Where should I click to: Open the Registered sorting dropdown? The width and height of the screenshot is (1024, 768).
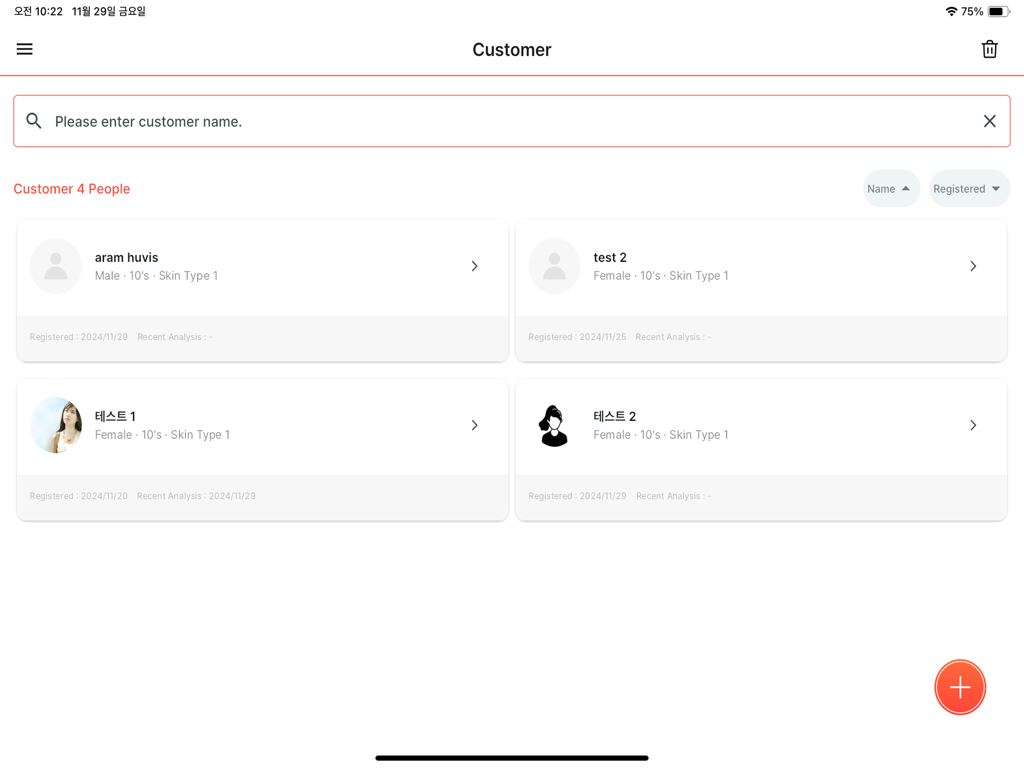[995, 188]
